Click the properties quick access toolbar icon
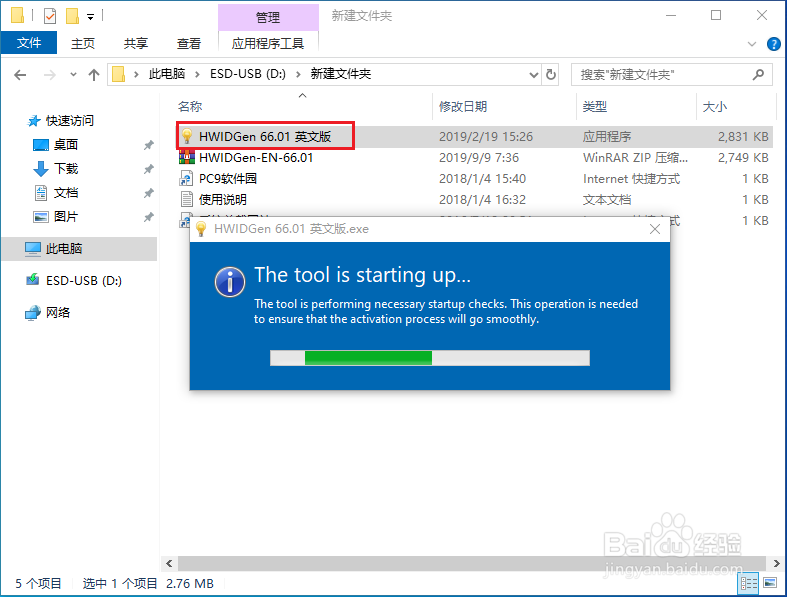The height and width of the screenshot is (597, 787). (x=50, y=16)
